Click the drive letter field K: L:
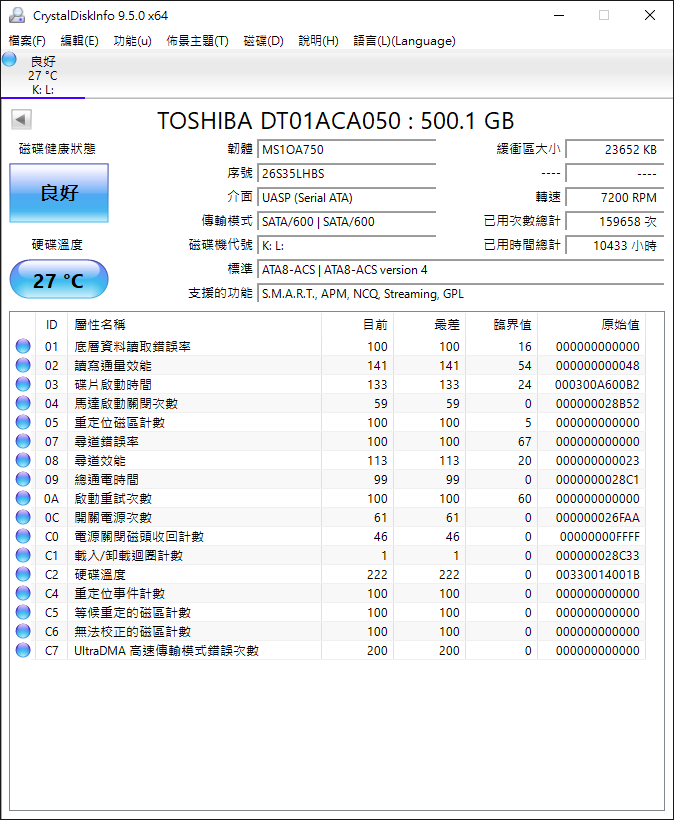674x820 pixels. click(347, 246)
